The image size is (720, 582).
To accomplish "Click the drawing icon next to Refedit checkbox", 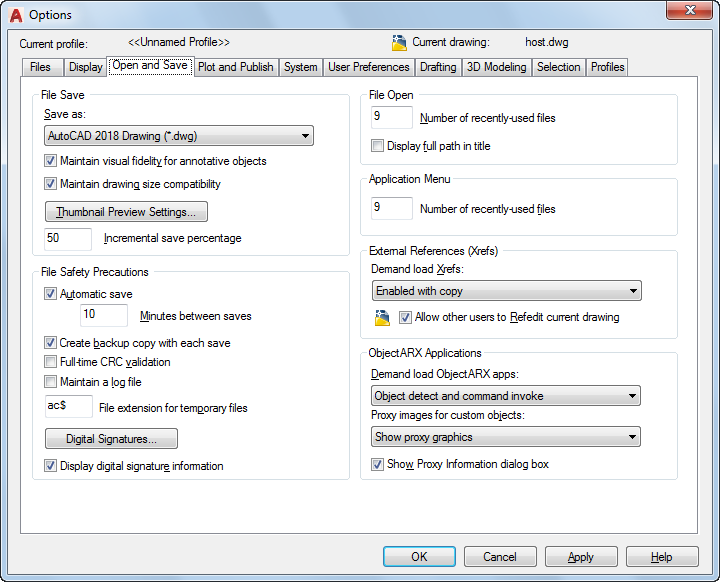I will point(381,318).
